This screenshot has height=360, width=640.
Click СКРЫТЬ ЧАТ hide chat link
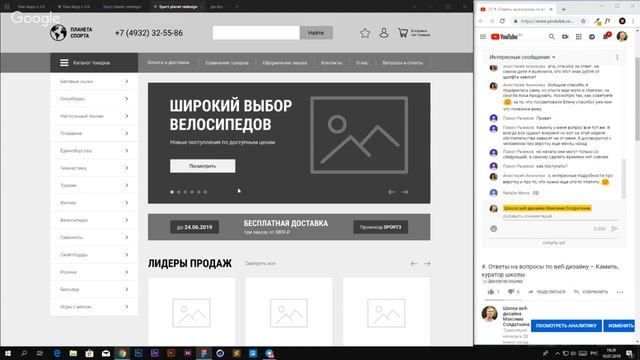[x=554, y=243]
